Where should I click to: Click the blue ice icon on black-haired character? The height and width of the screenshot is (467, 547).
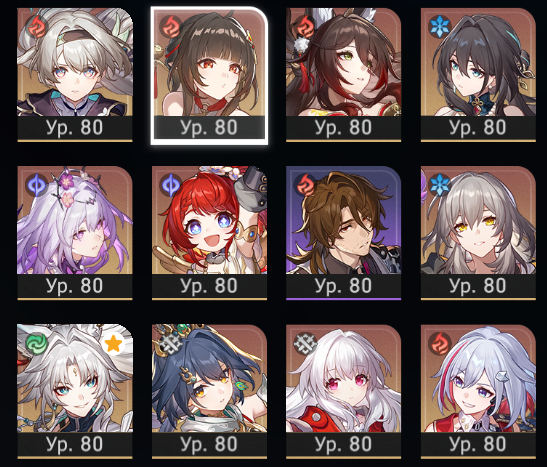(x=440, y=27)
